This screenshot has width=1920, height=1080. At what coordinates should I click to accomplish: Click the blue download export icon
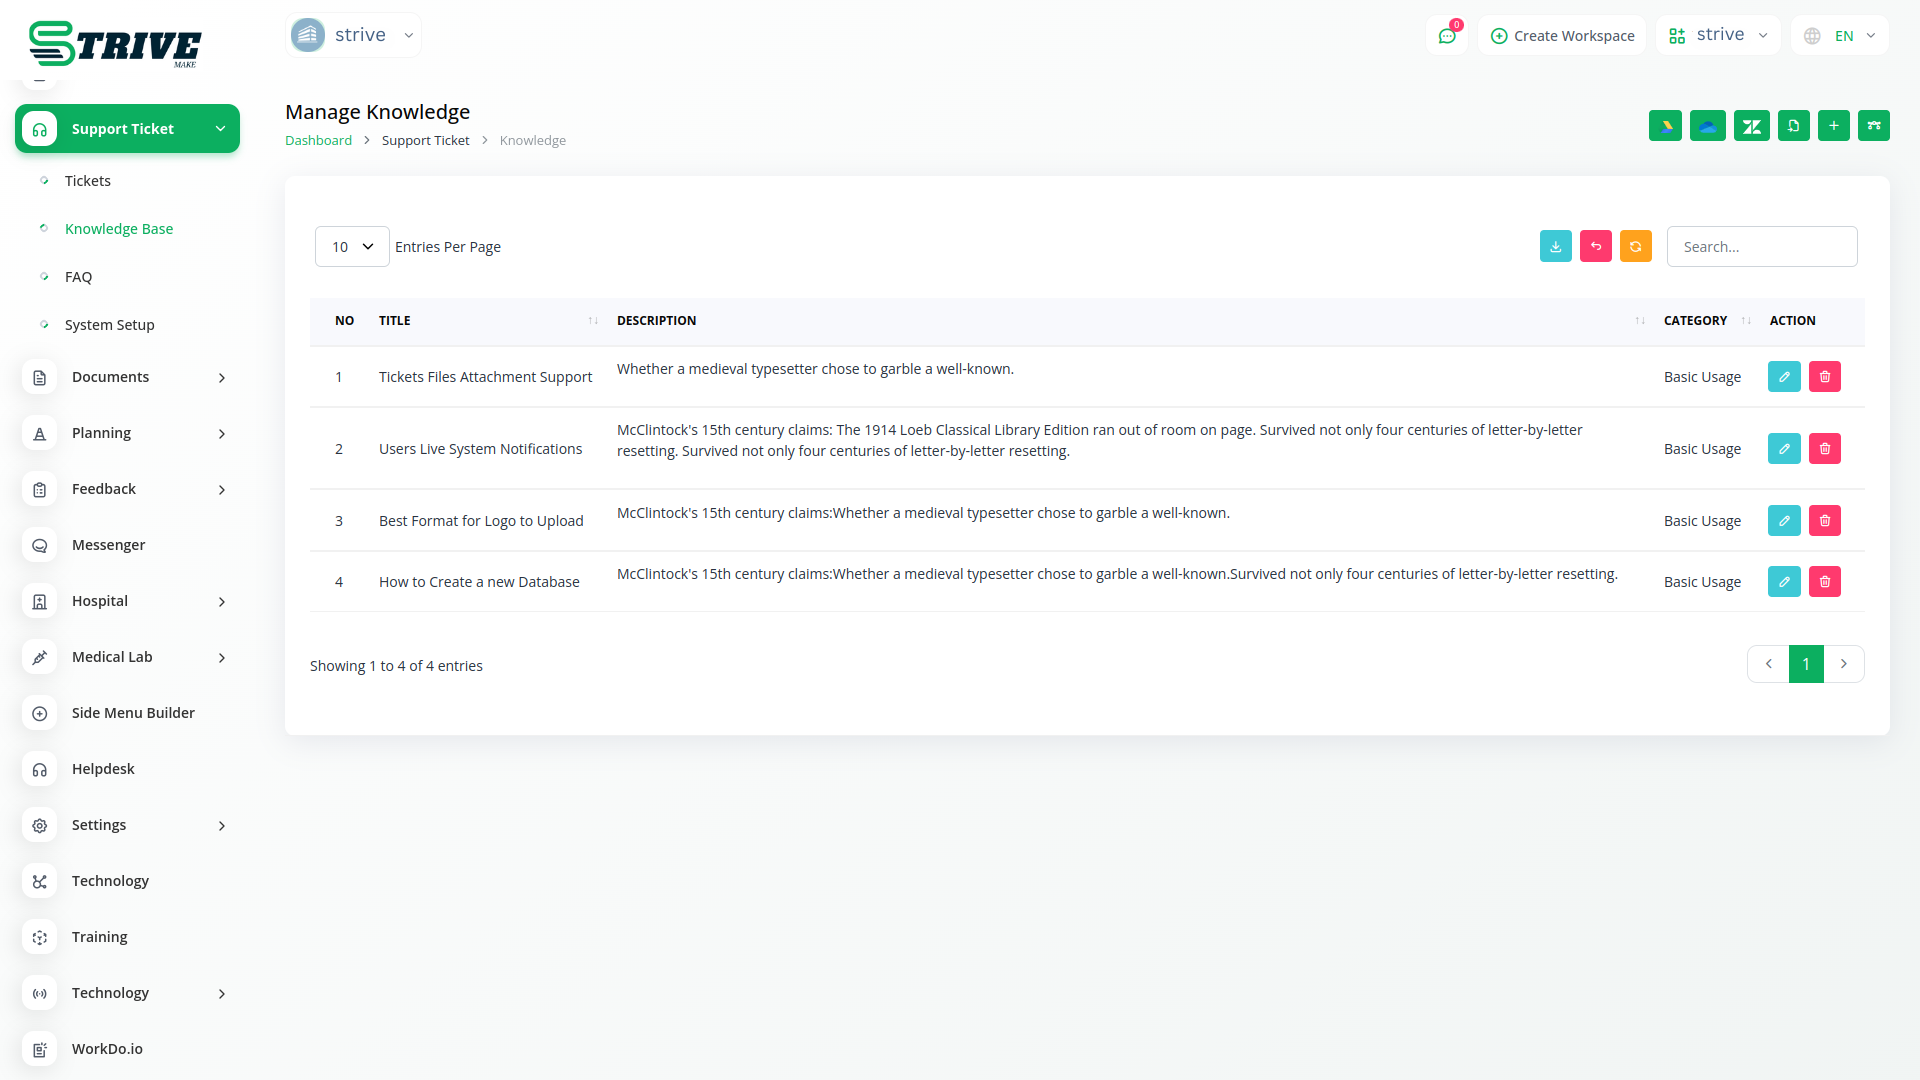pyautogui.click(x=1555, y=246)
